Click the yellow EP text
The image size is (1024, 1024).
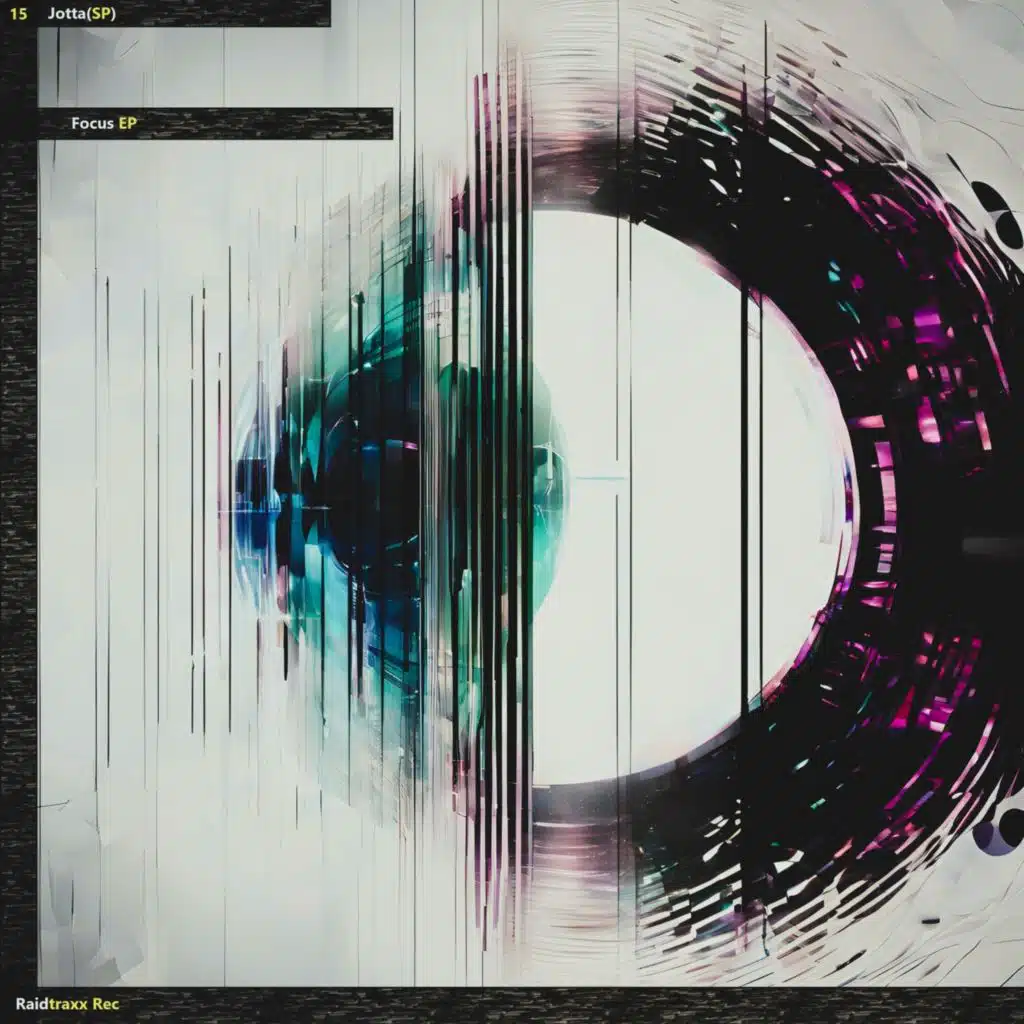[x=127, y=124]
